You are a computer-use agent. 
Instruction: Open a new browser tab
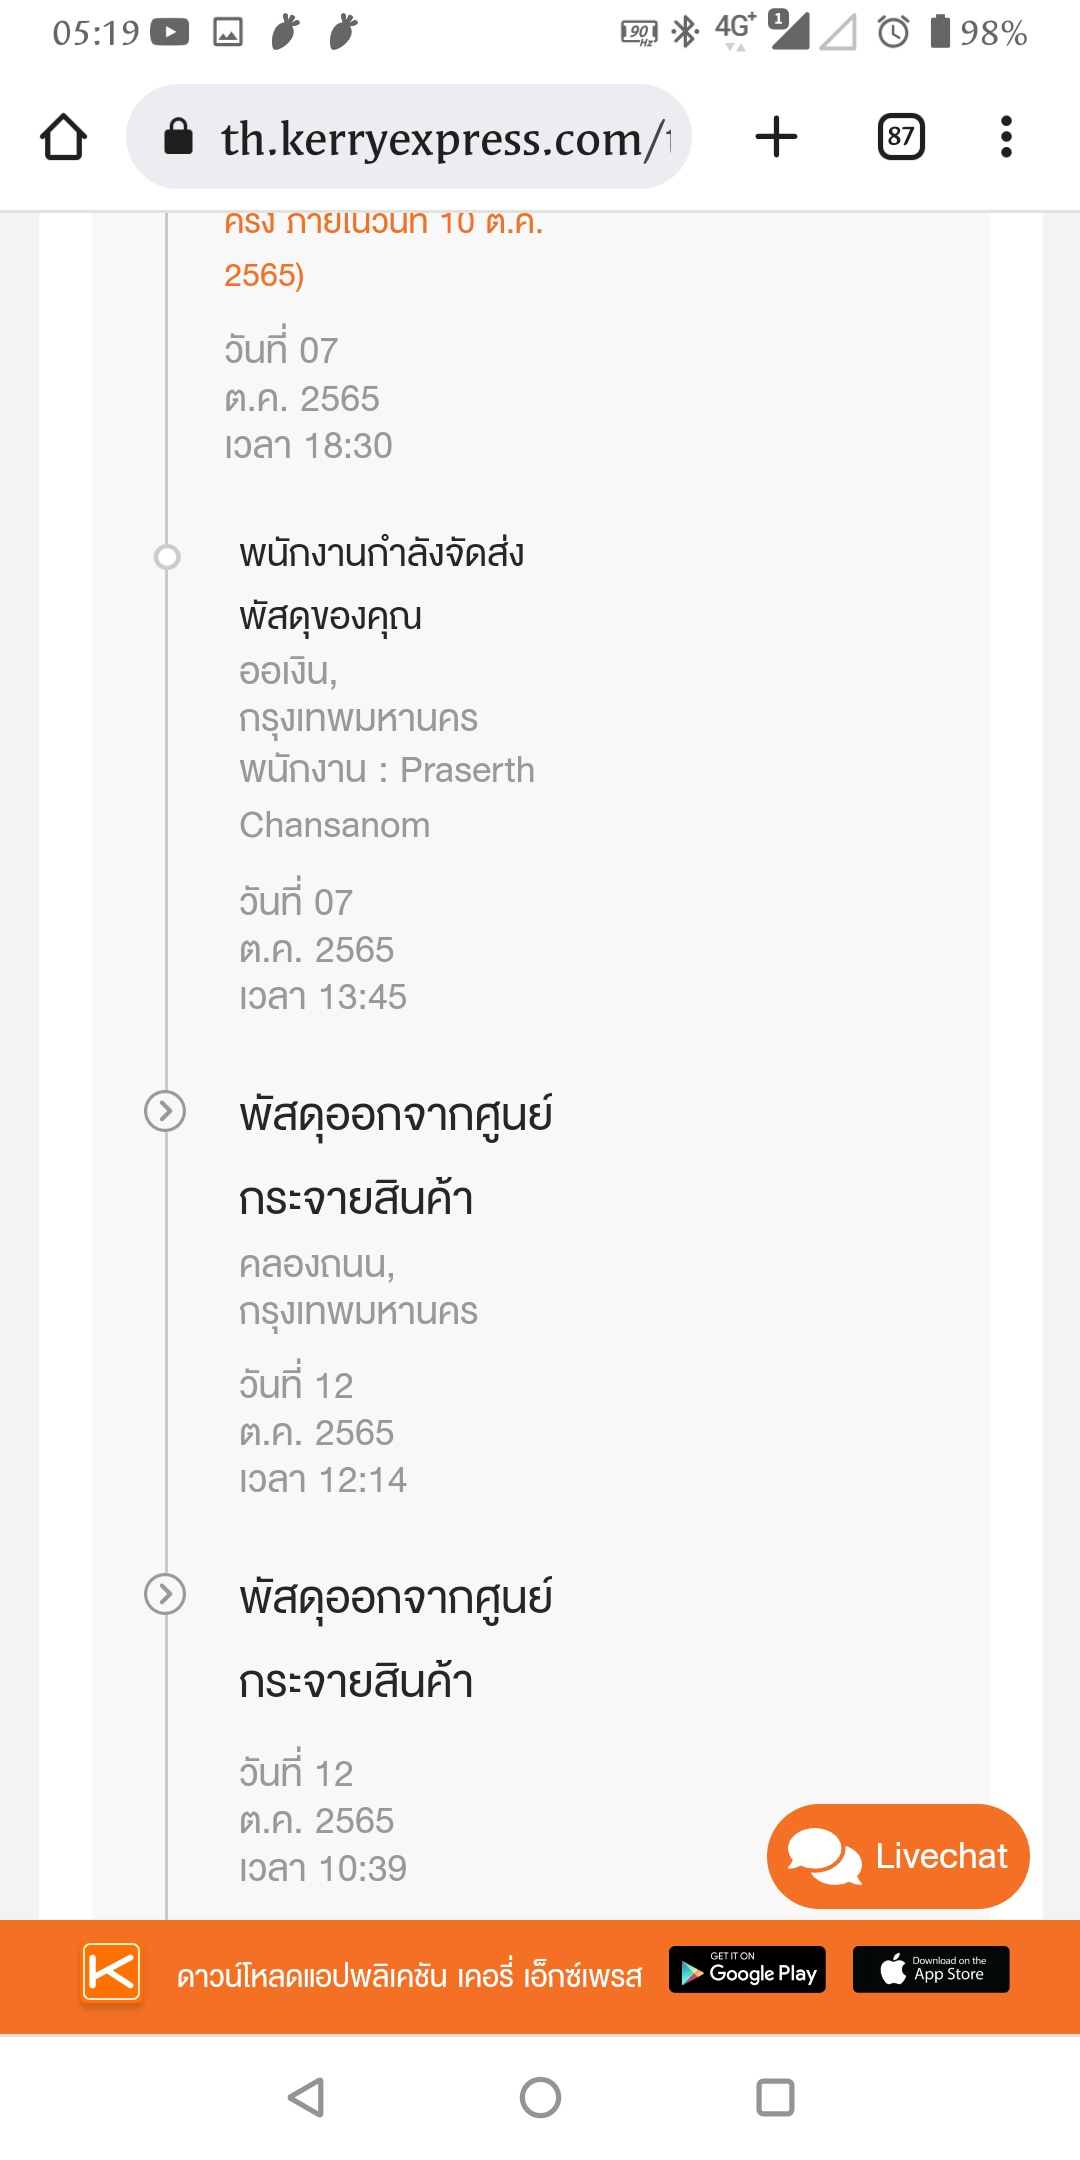click(776, 137)
